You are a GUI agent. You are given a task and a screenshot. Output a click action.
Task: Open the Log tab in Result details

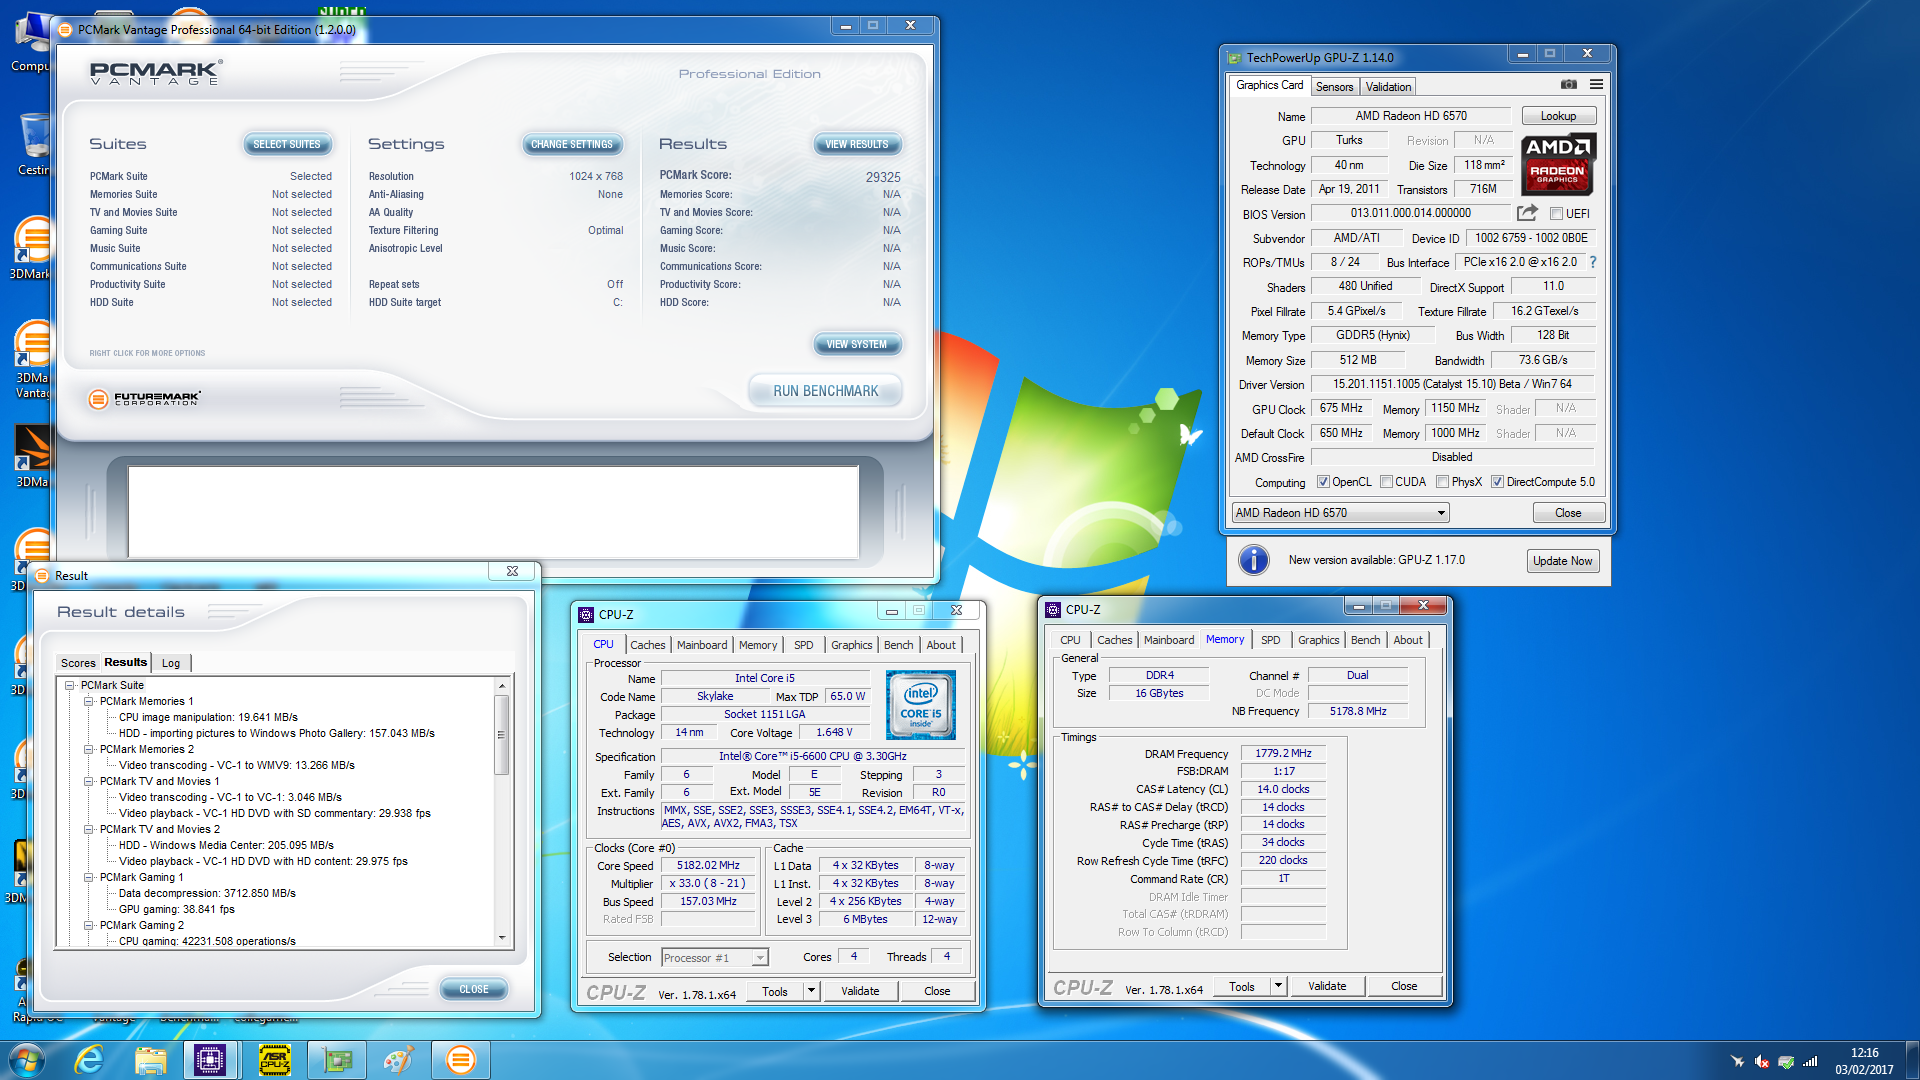pos(171,663)
